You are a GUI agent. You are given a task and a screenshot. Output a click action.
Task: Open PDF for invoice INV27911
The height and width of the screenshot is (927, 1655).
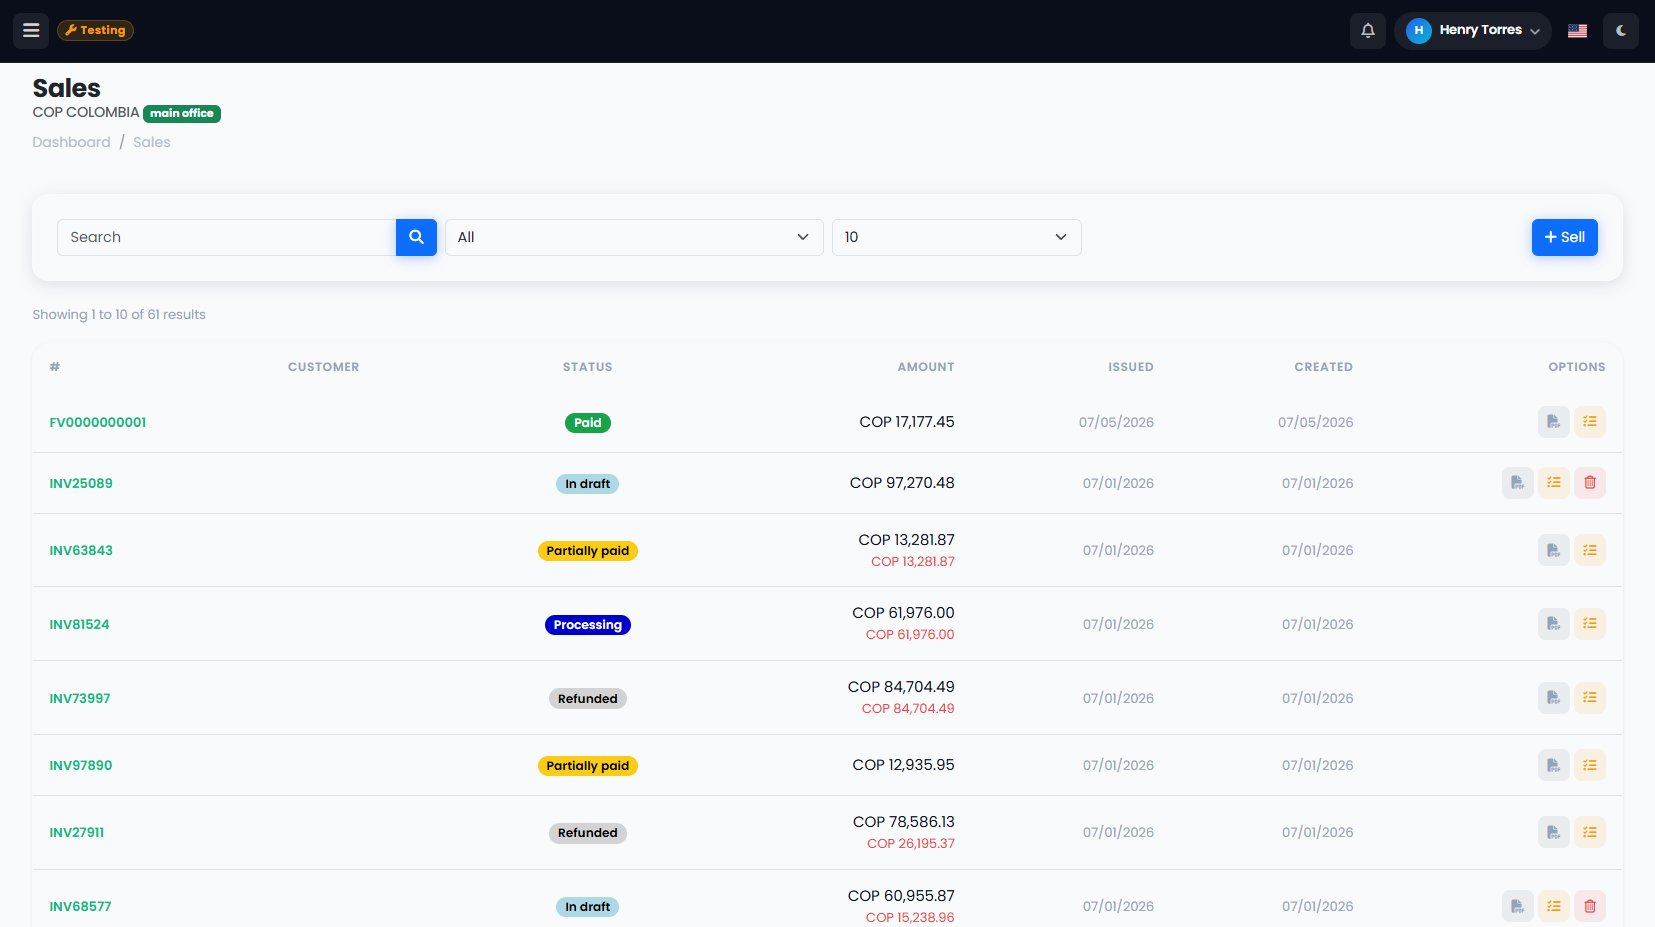(x=1553, y=832)
